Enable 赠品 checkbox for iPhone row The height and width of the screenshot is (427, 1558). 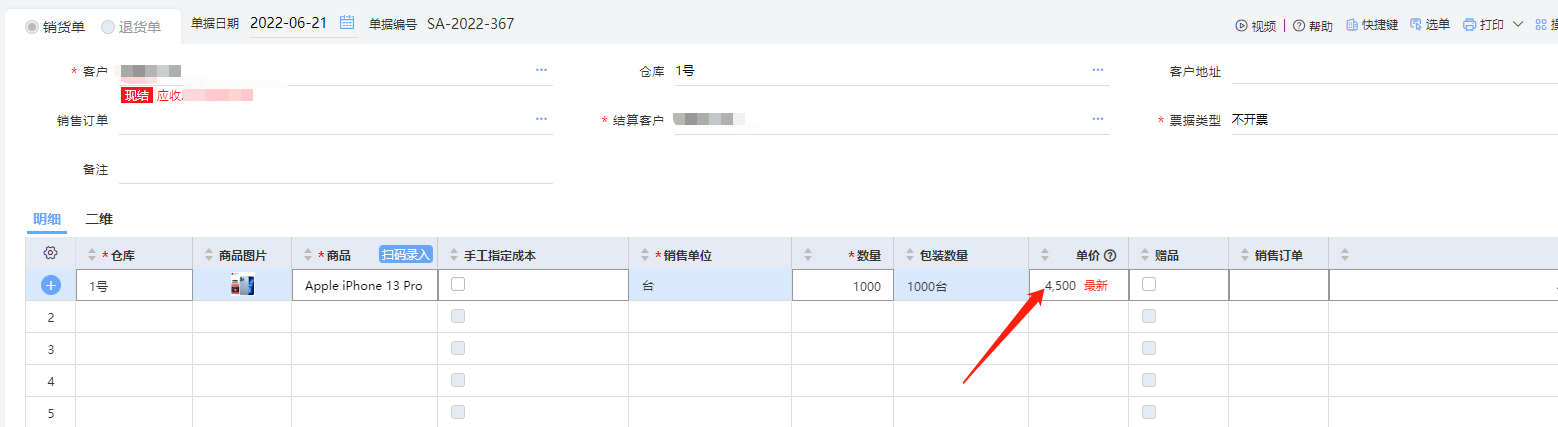tap(1149, 284)
